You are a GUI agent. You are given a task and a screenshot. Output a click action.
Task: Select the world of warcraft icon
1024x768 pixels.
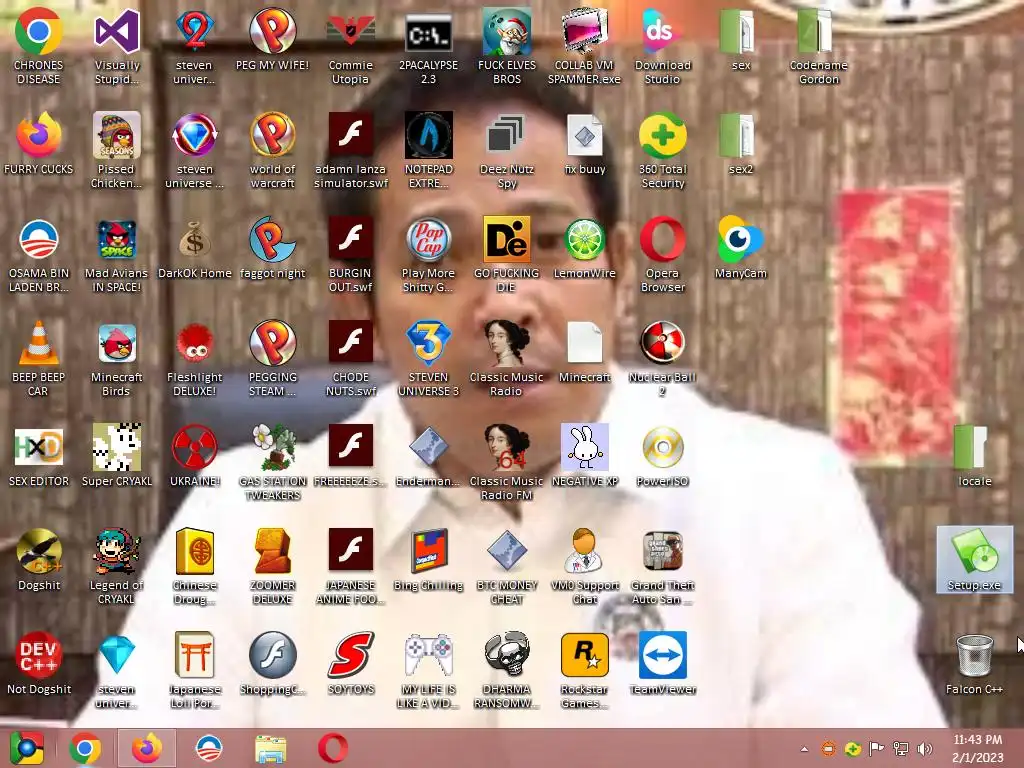click(272, 150)
